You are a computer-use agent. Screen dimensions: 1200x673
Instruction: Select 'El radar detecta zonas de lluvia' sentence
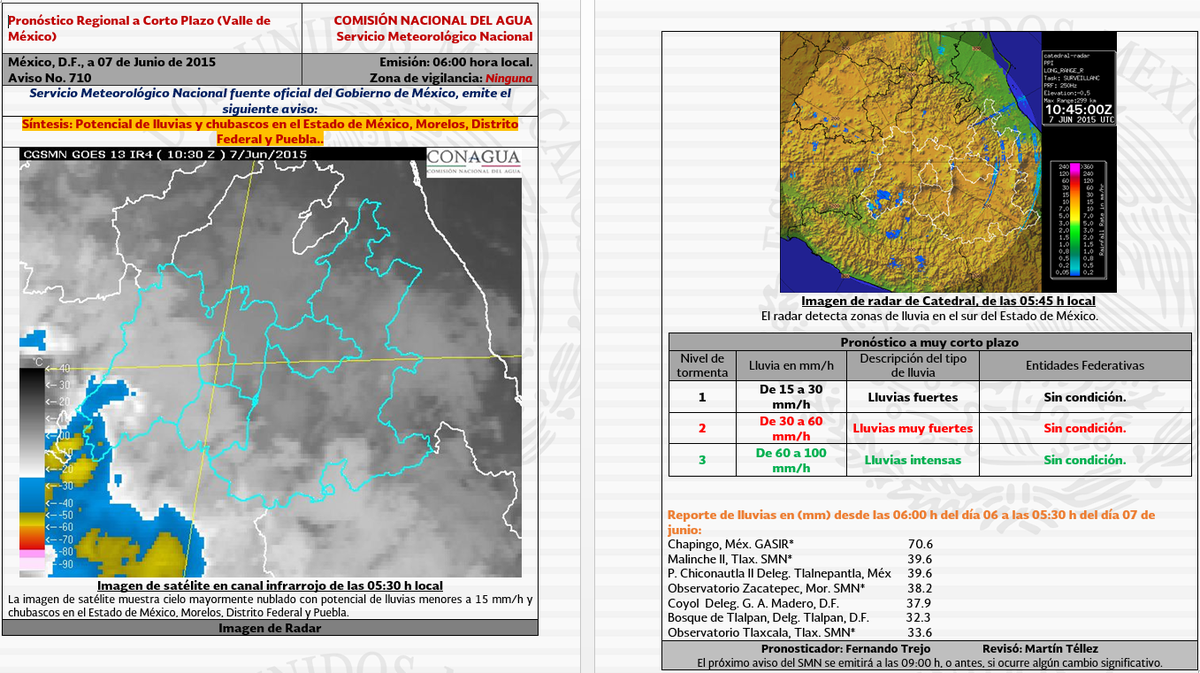(x=929, y=316)
